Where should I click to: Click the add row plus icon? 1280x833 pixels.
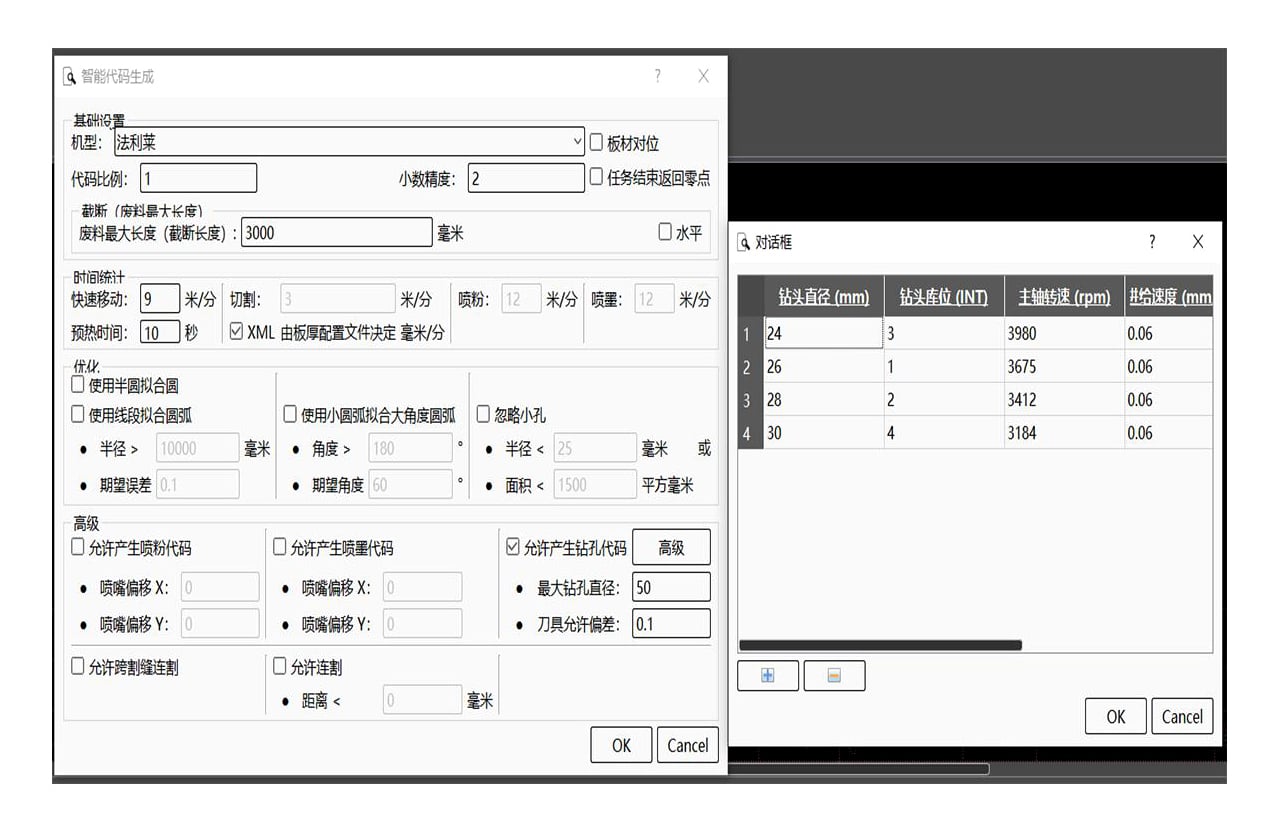(768, 676)
